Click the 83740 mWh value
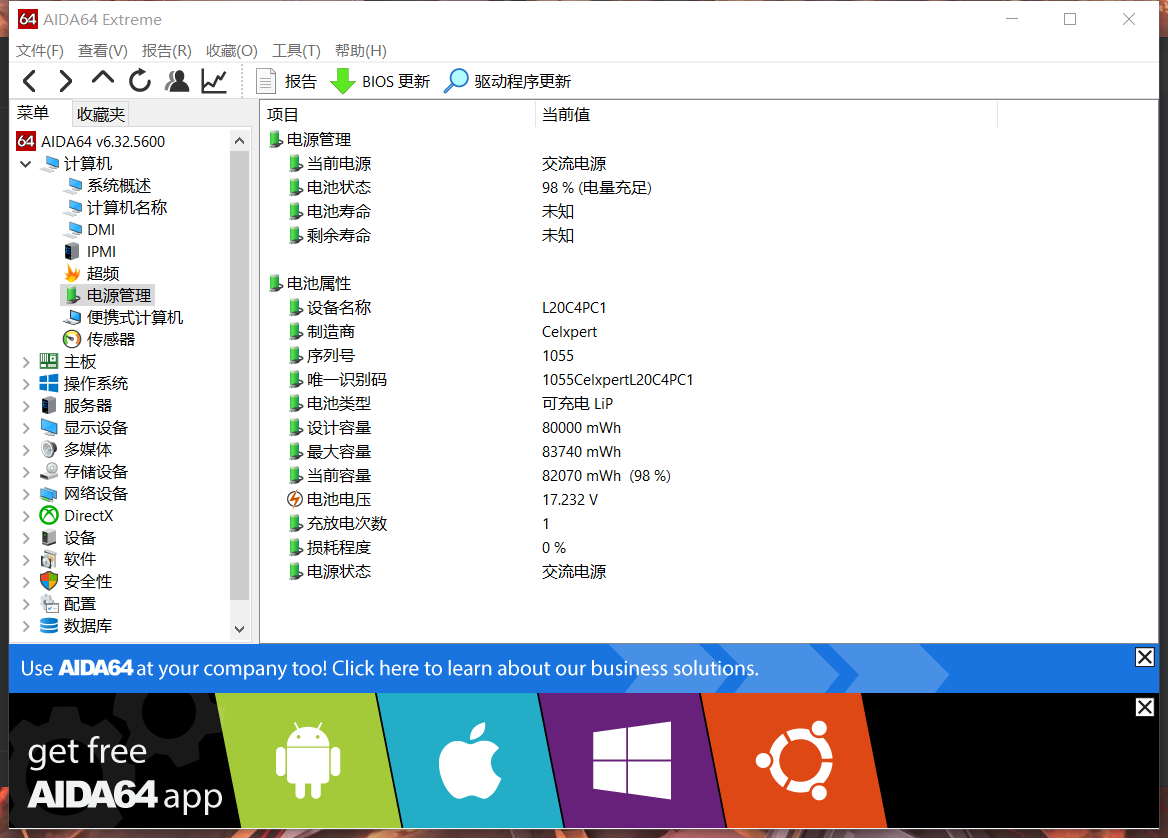 [581, 452]
